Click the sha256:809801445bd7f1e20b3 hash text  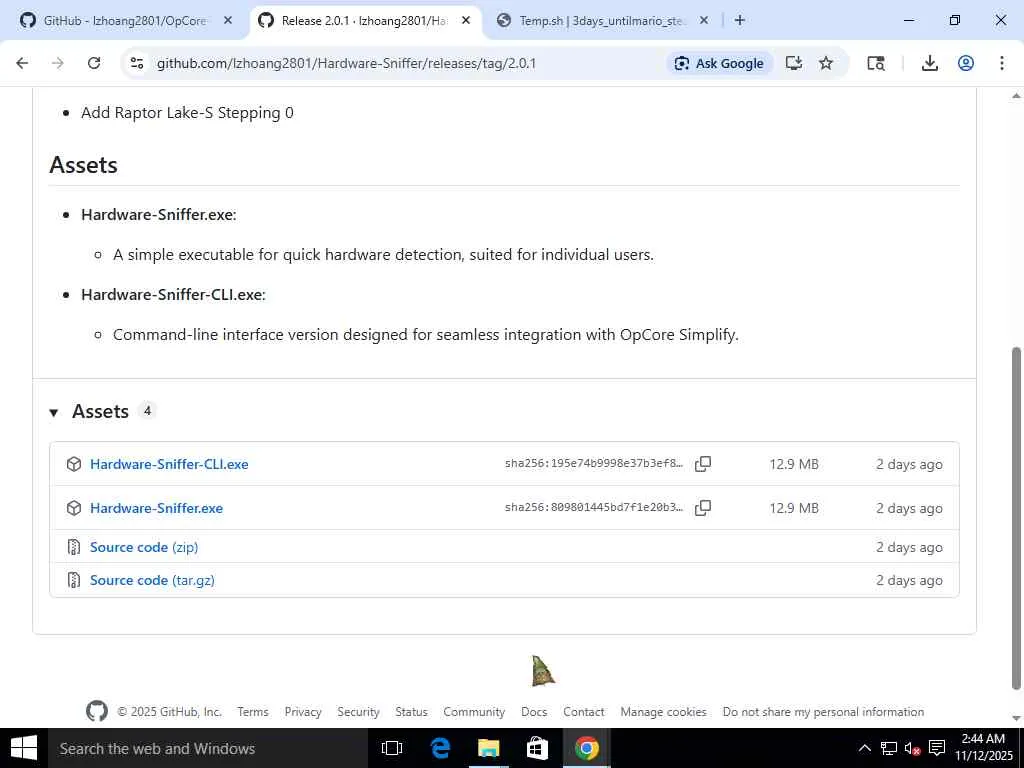(x=594, y=507)
